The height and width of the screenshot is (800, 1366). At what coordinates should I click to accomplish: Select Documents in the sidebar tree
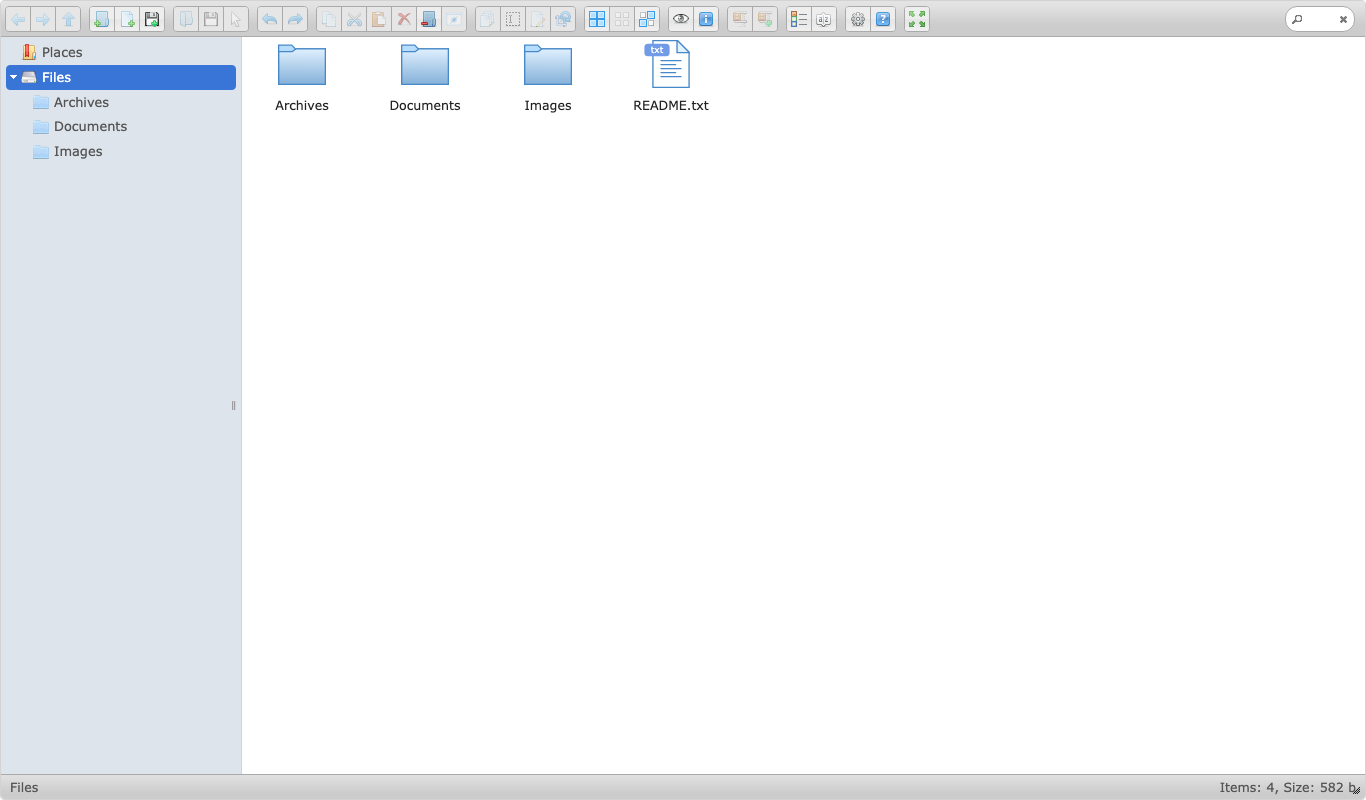click(121, 127)
